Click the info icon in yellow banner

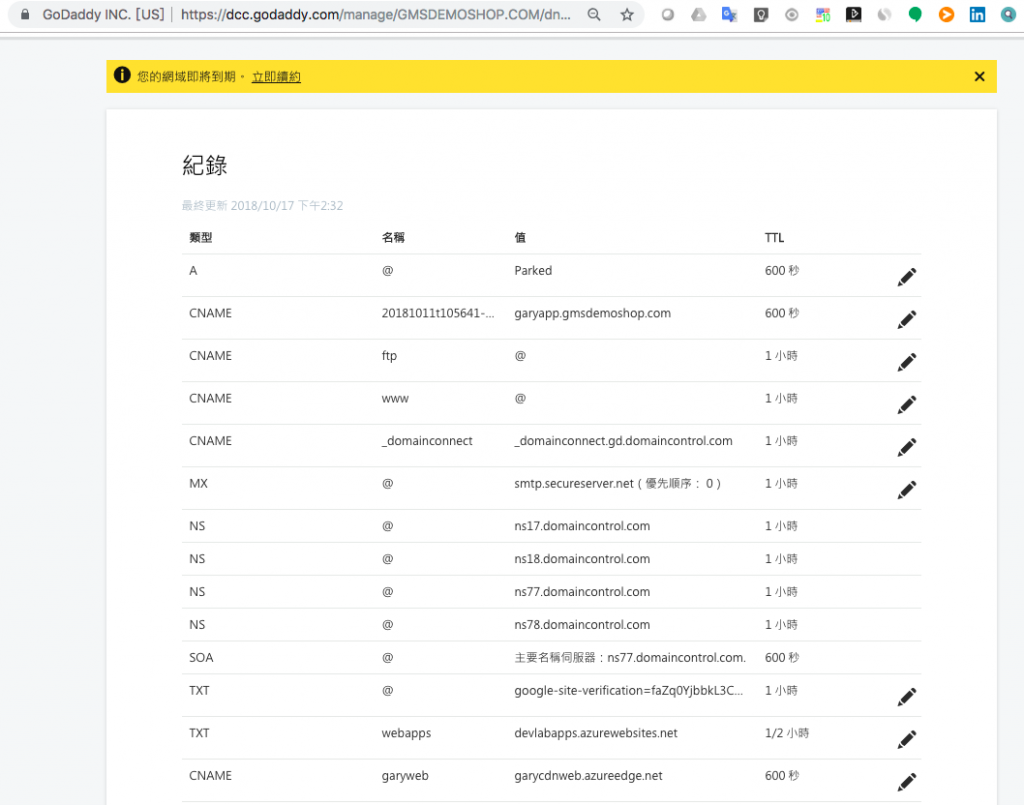point(122,75)
